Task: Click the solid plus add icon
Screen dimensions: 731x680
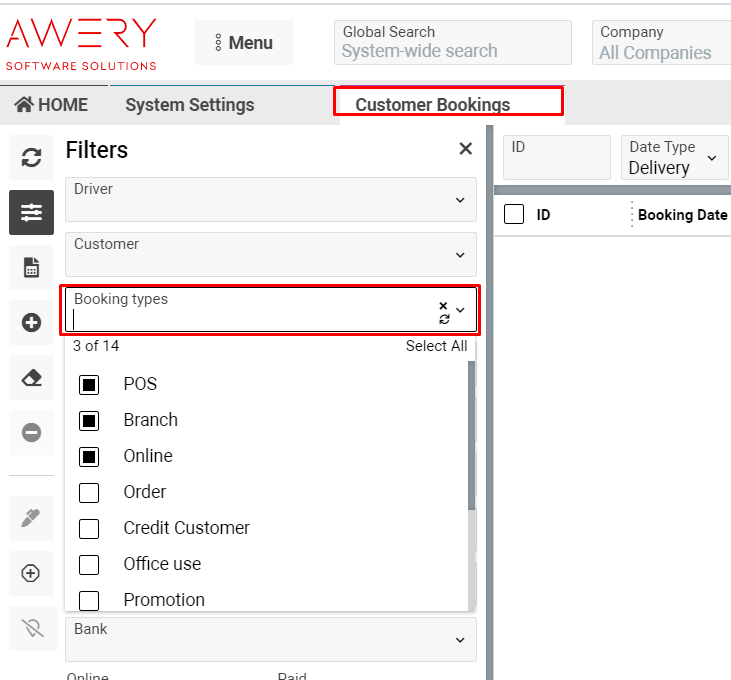Action: [31, 322]
